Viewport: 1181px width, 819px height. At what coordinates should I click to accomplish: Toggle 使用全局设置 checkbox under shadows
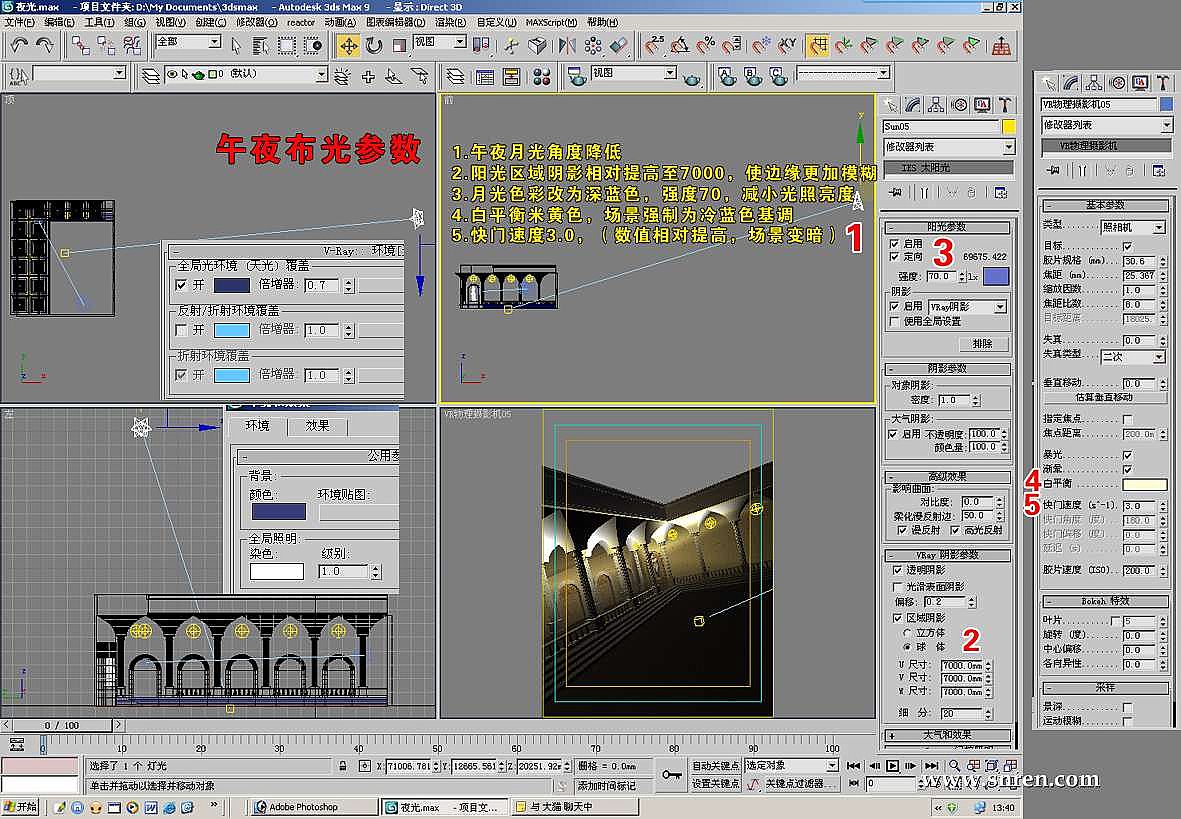(x=895, y=322)
